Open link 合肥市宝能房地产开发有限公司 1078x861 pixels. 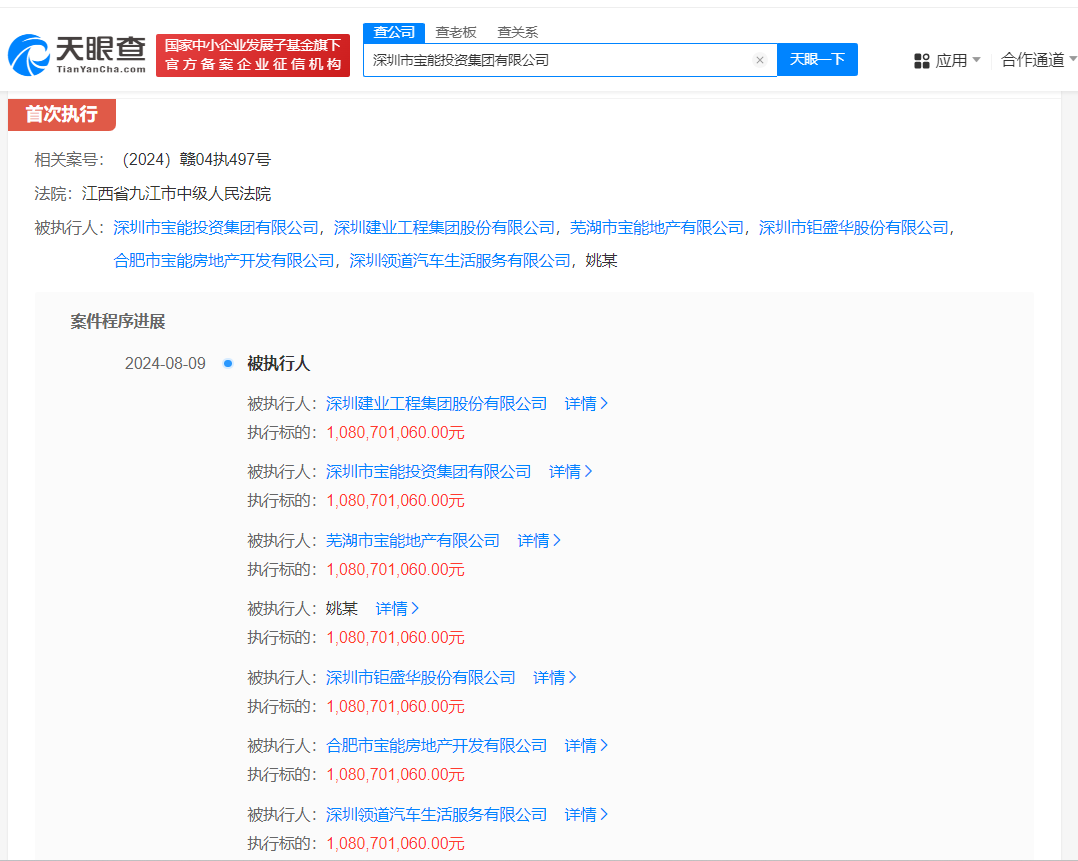[x=434, y=745]
